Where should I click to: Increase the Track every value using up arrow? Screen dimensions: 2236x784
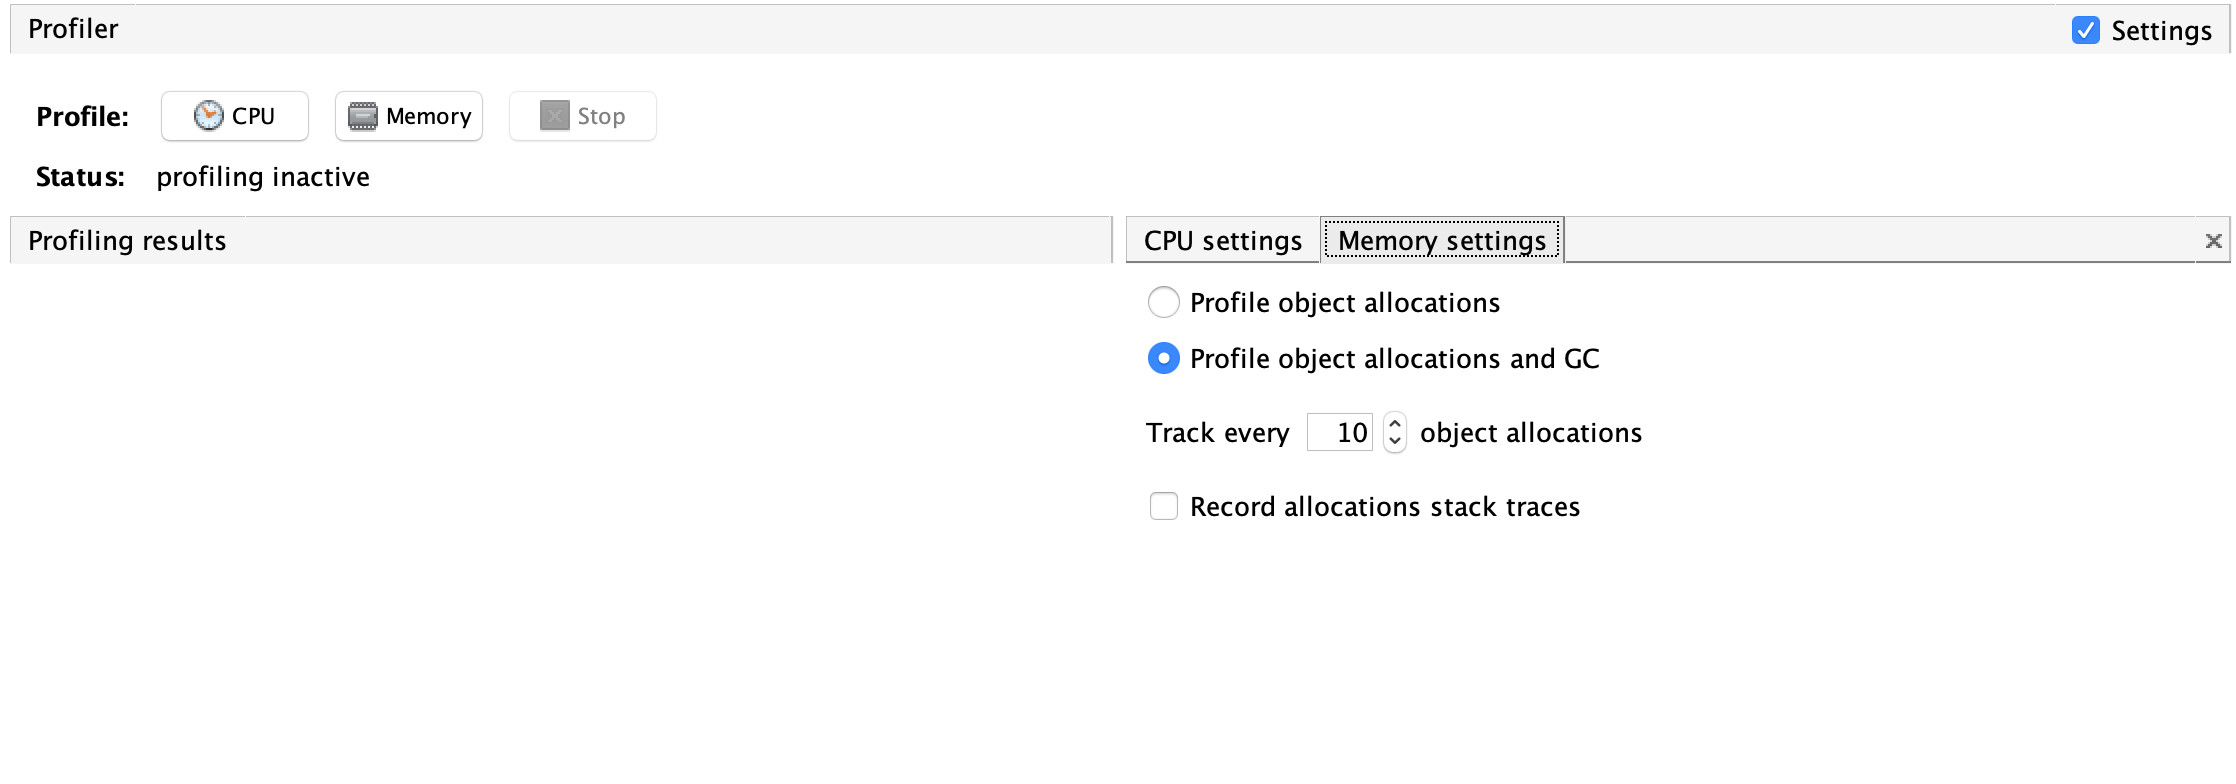pyautogui.click(x=1395, y=424)
